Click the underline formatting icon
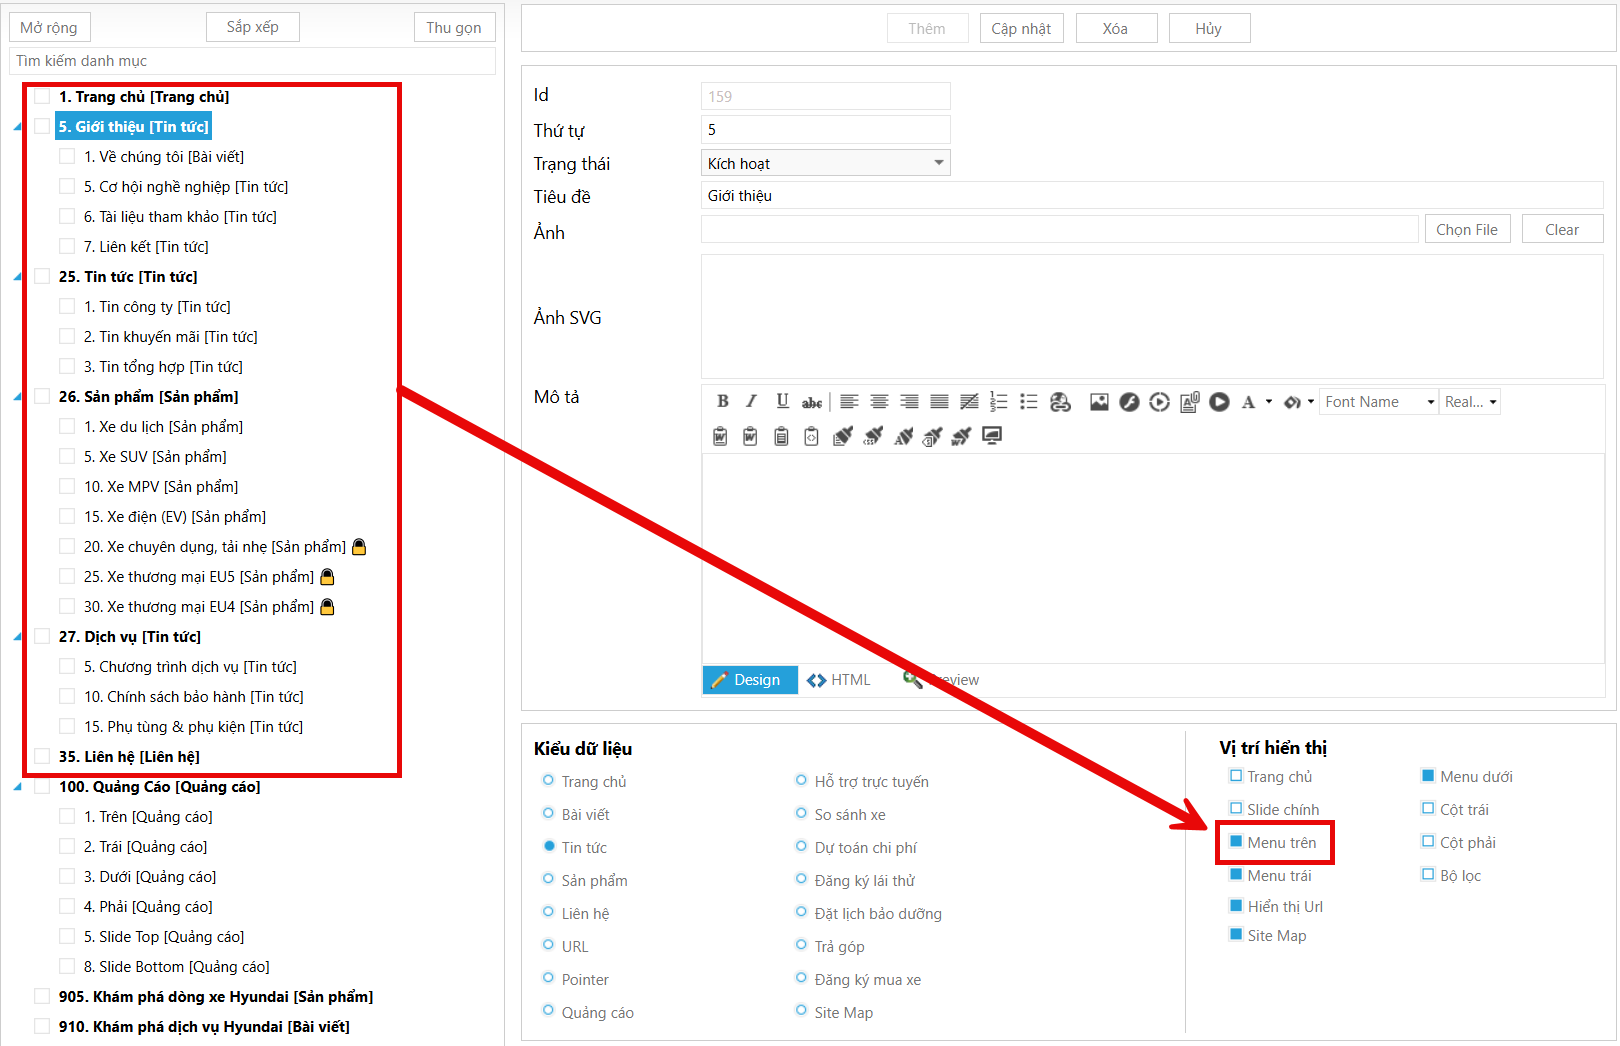Screen dimensions: 1620x1046 pos(782,402)
